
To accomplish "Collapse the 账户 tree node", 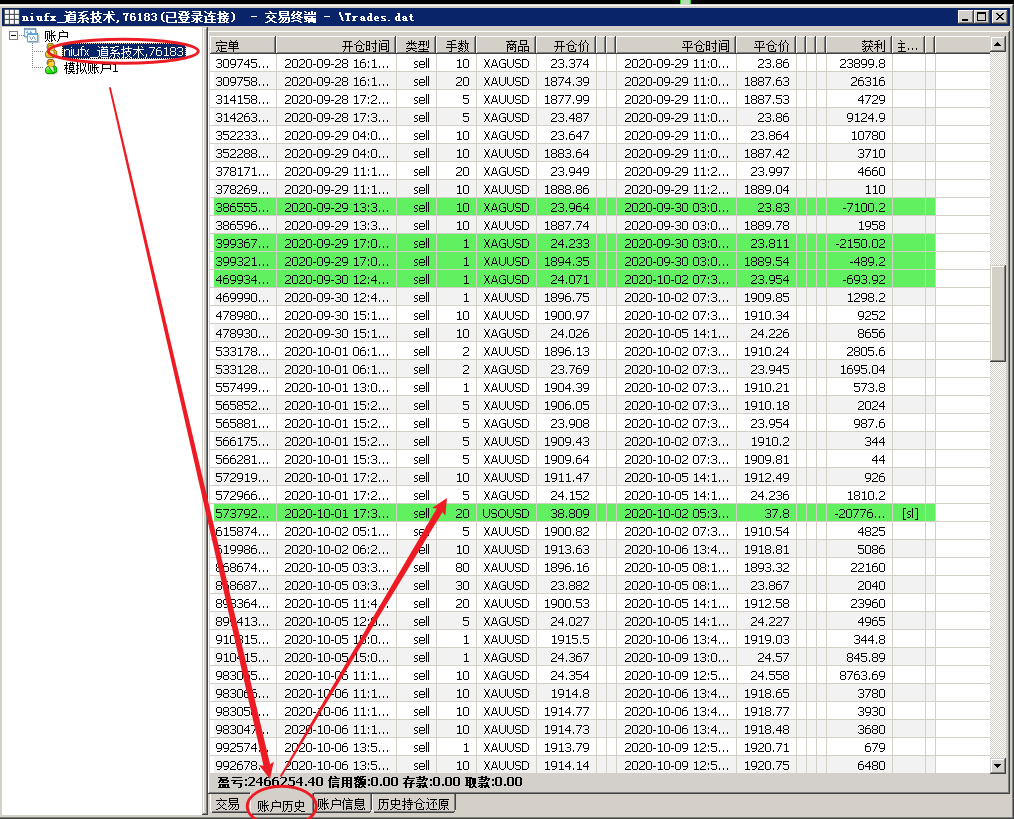I will coord(13,36).
